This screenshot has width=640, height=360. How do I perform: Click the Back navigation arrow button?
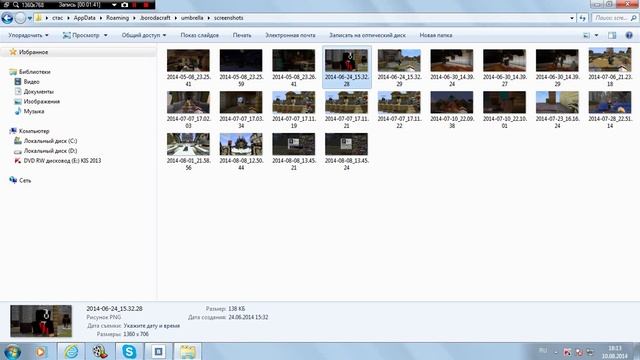[7, 18]
